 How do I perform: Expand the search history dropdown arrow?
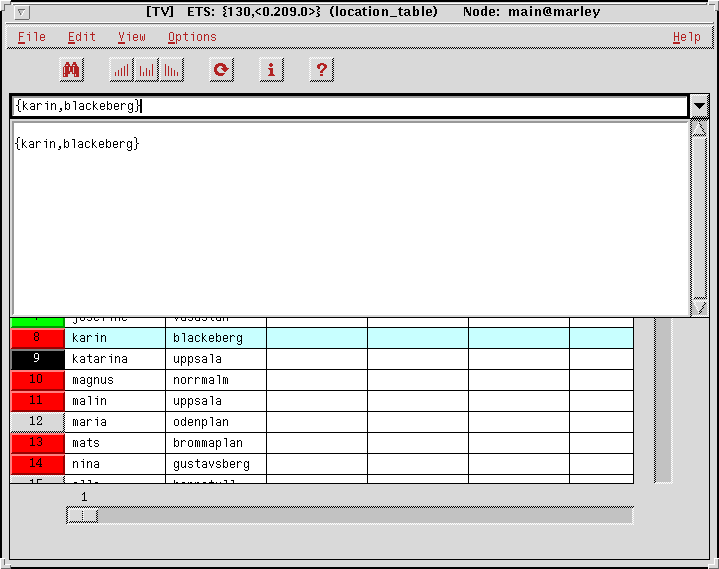point(699,106)
